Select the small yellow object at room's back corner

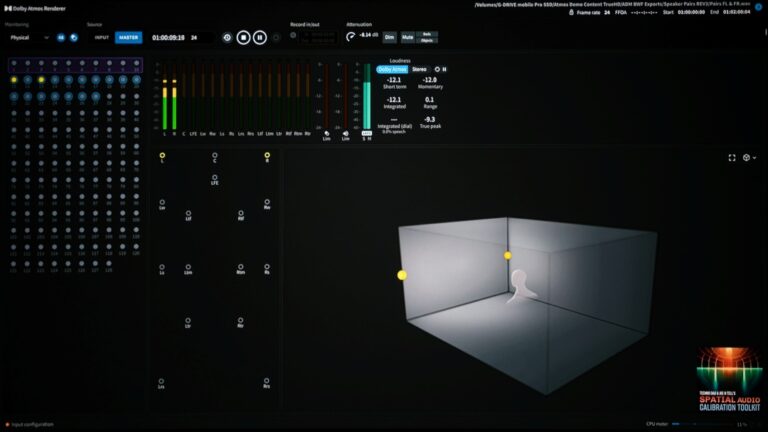[x=507, y=256]
